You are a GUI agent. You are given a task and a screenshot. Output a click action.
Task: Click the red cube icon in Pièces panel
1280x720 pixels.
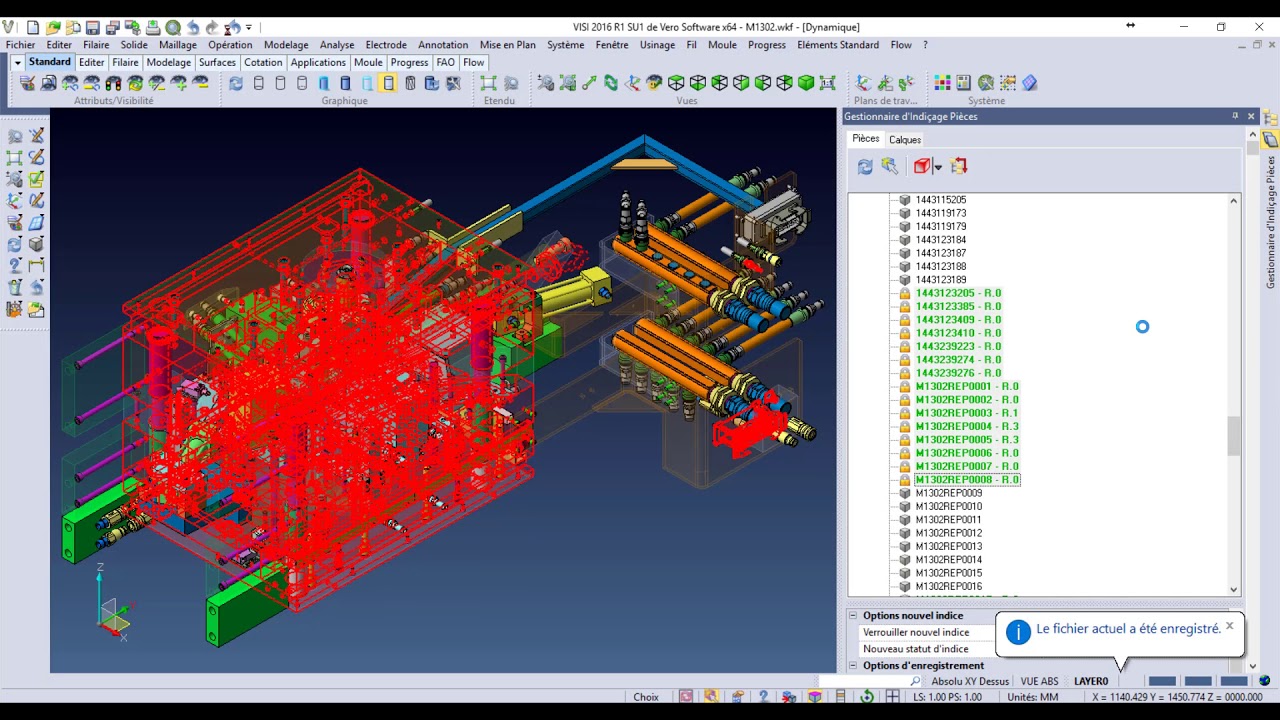[921, 166]
